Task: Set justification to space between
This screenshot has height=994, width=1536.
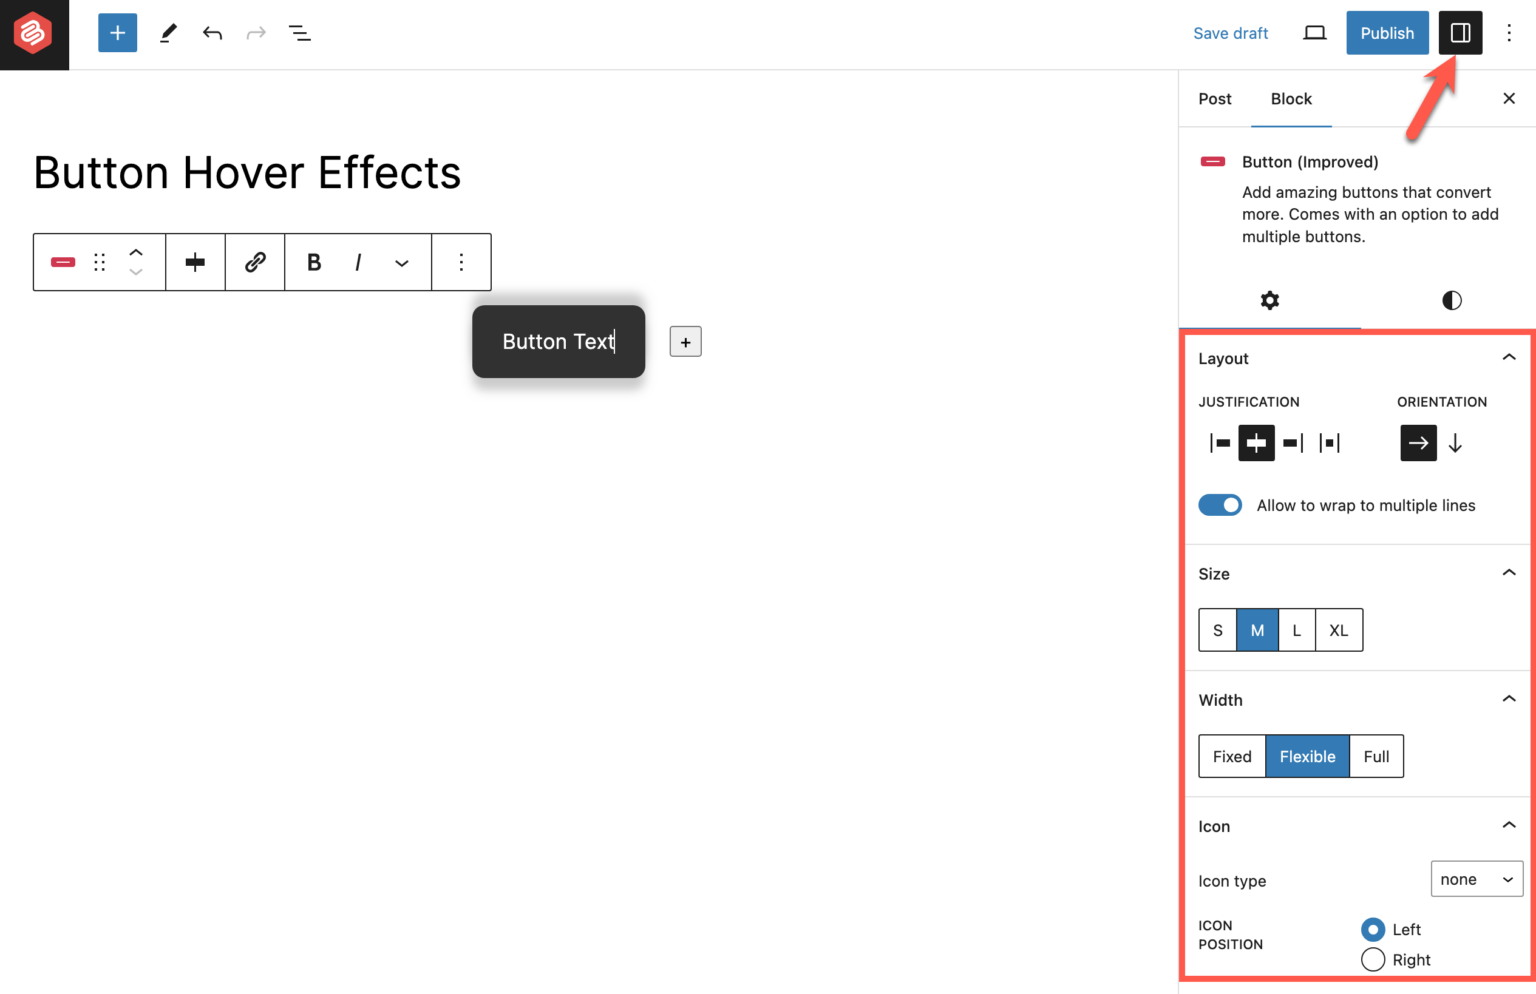Action: click(x=1329, y=443)
